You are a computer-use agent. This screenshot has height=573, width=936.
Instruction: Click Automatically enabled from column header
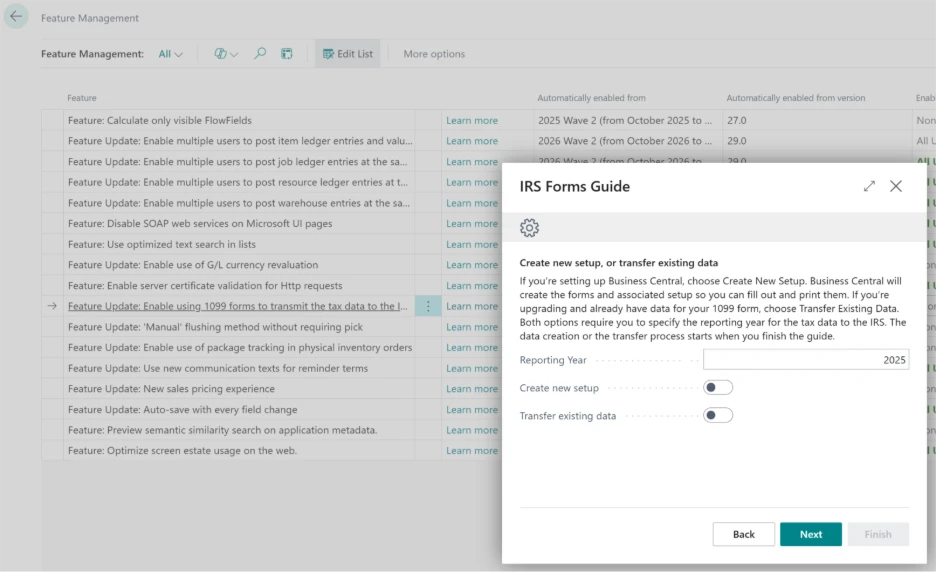591,98
